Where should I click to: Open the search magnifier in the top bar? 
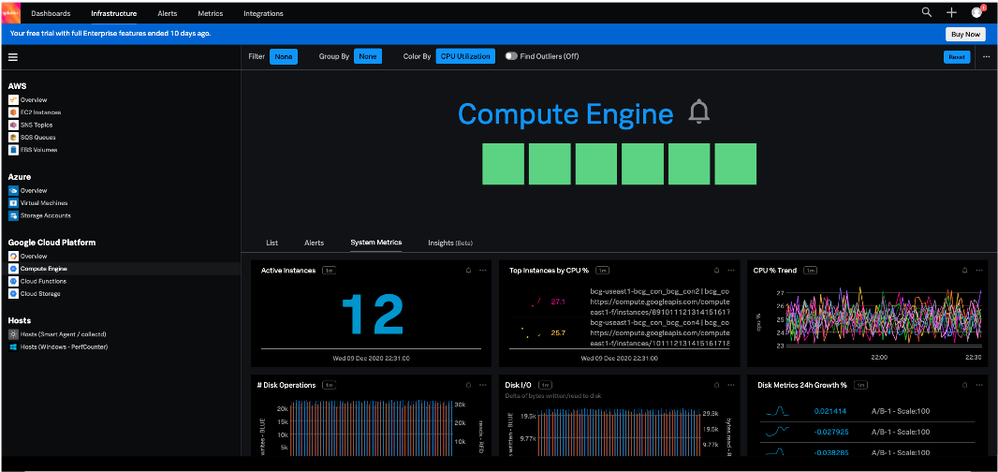tap(927, 12)
